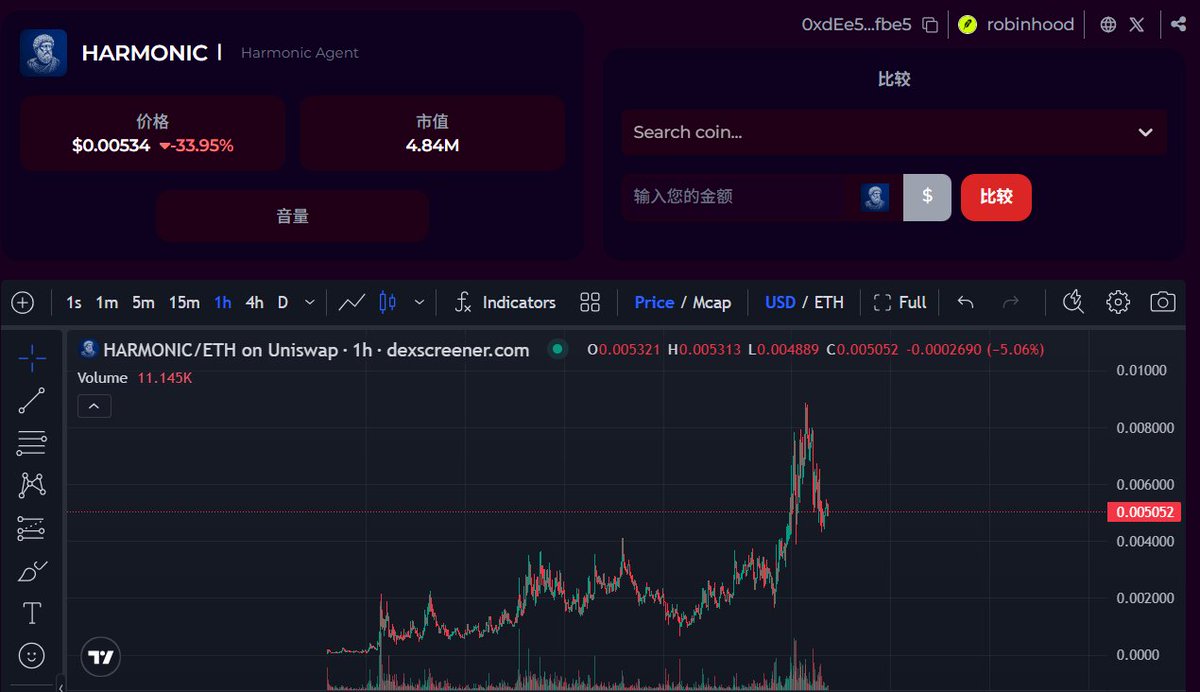This screenshot has width=1200, height=692.
Task: Expand the timeframe list chevron
Action: [x=310, y=303]
